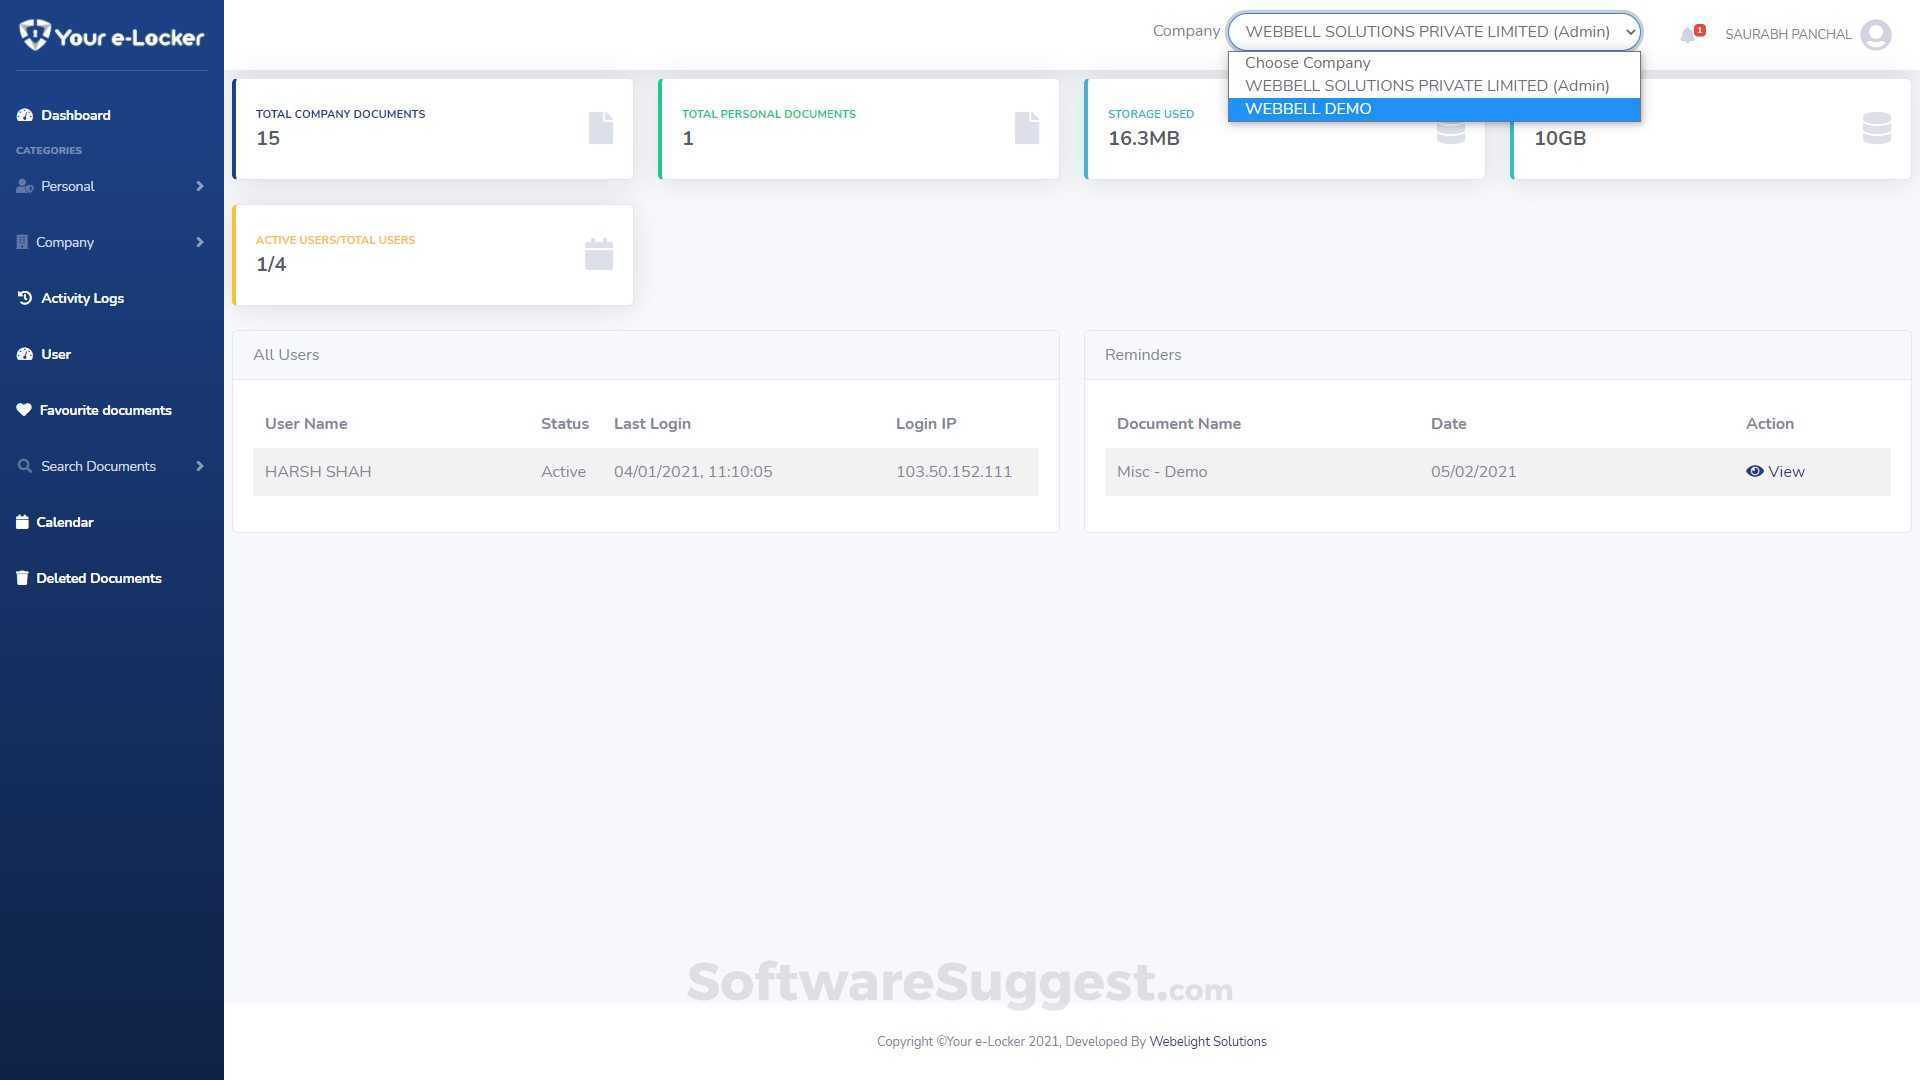Choose WEBBELL SOLUTIONS PRIVATE LIMITED (Admin) option
1920x1080 pixels.
pyautogui.click(x=1427, y=86)
